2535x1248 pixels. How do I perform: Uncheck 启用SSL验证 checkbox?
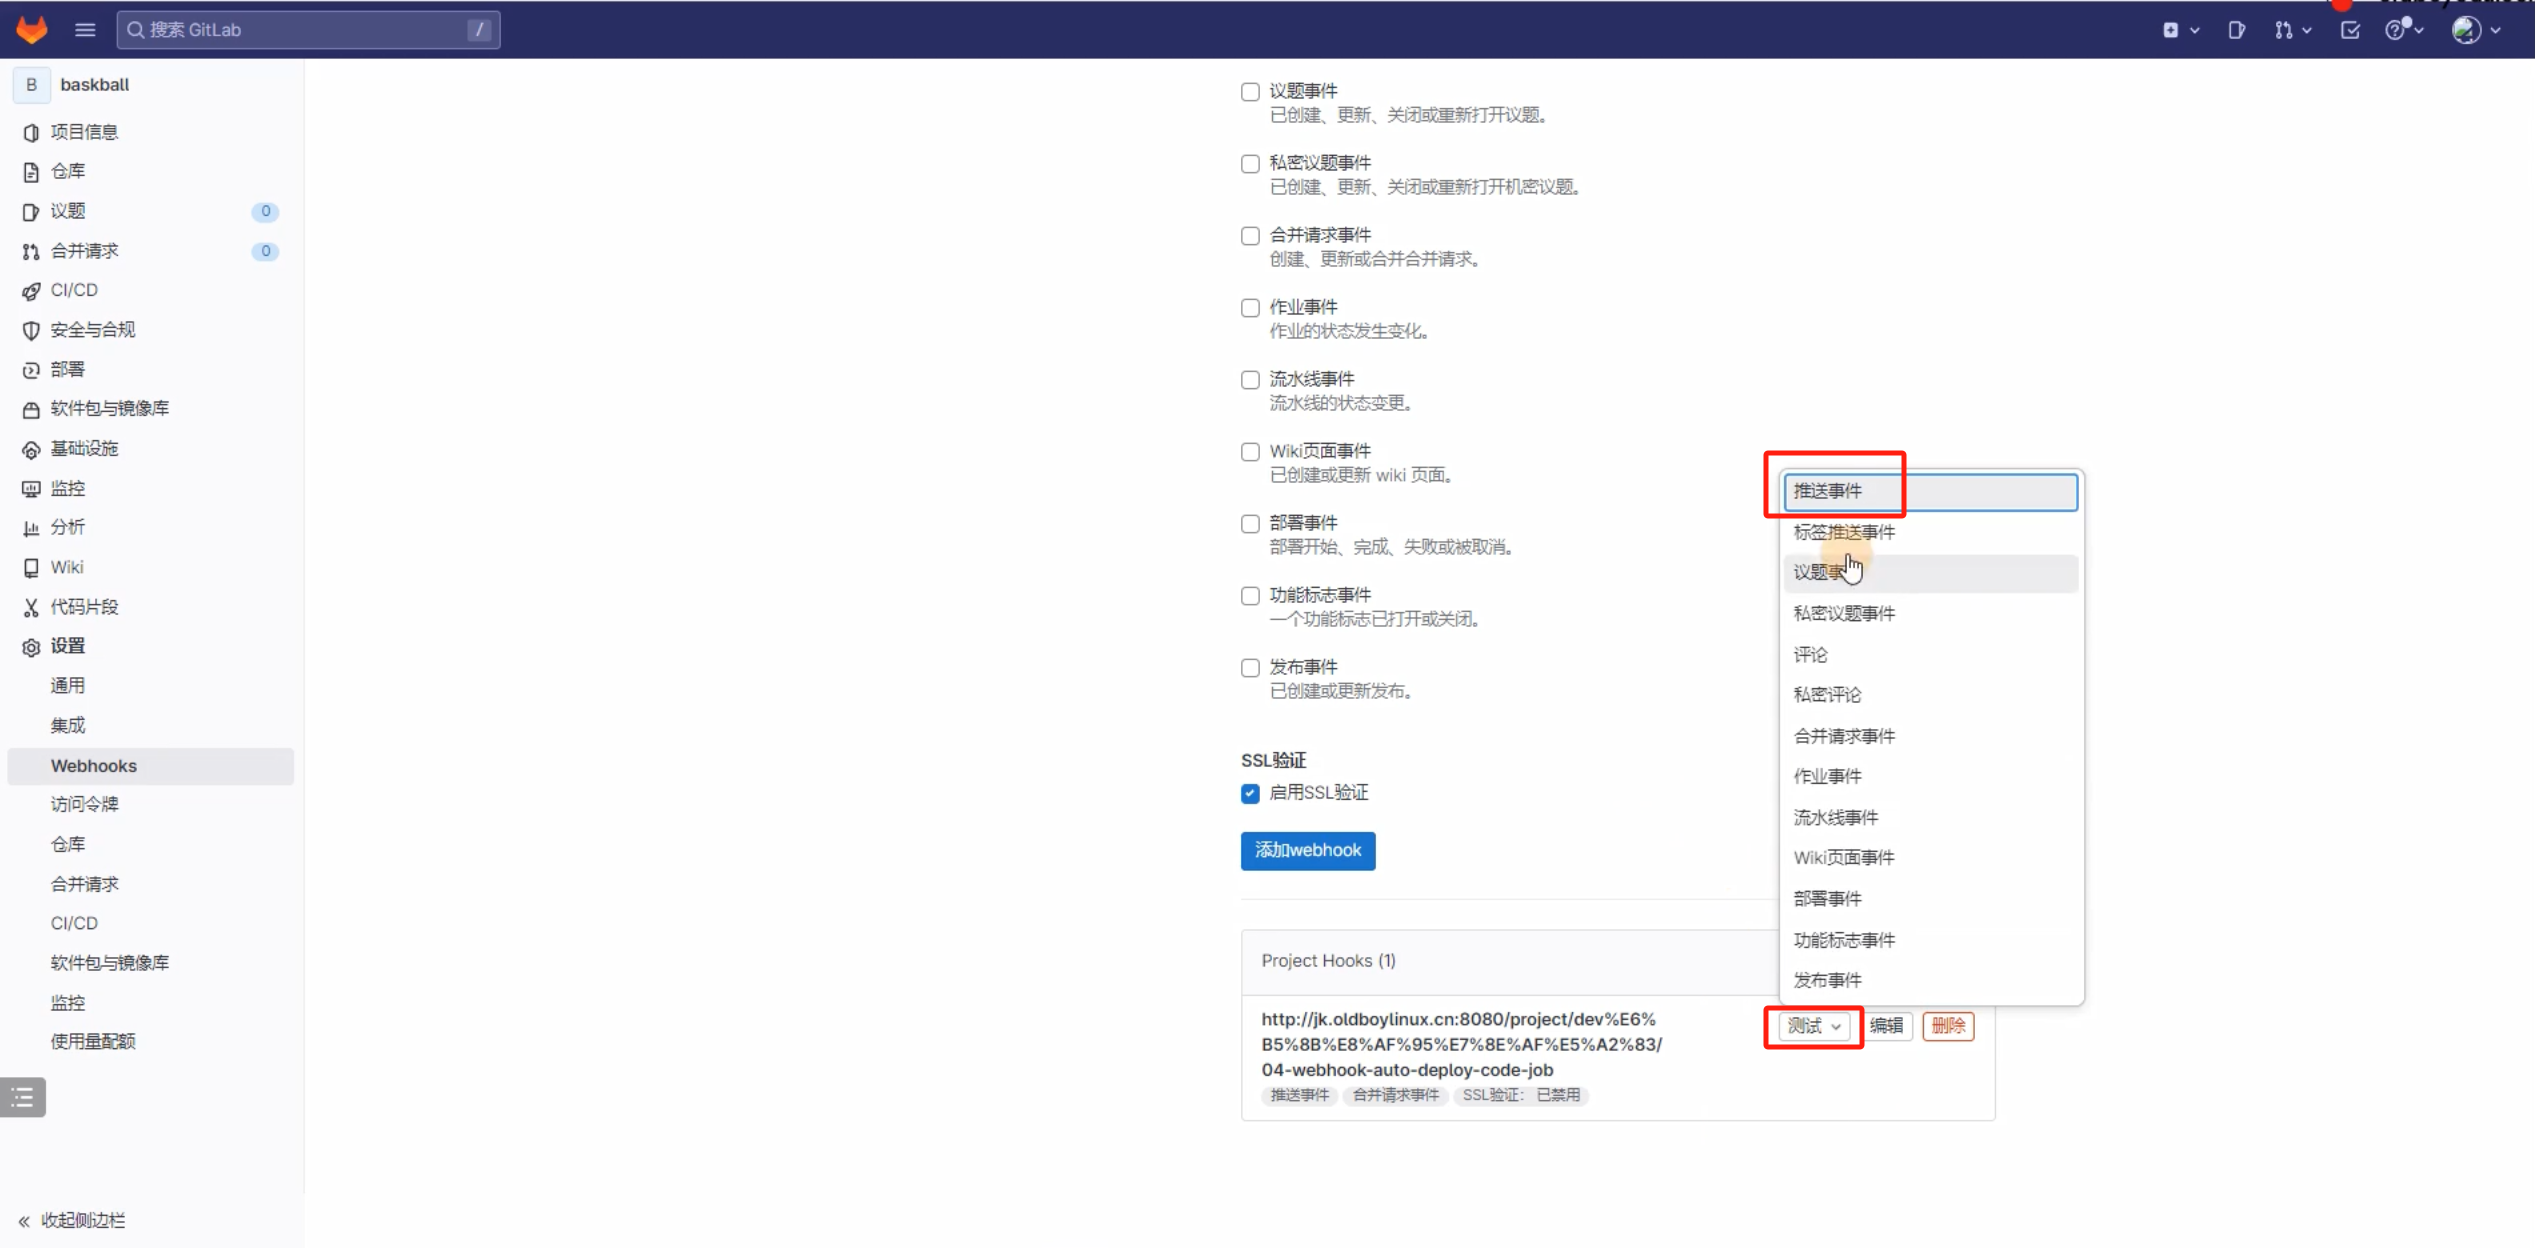coord(1250,794)
